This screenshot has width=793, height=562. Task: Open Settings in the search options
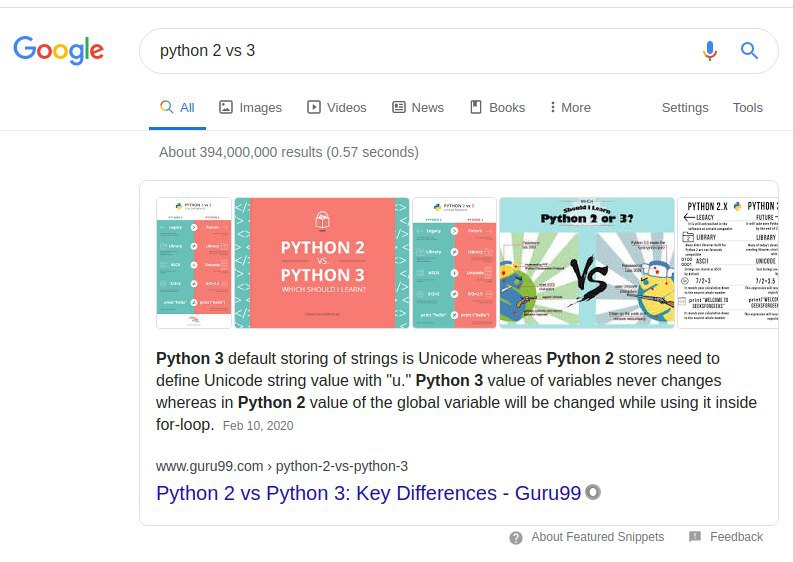point(685,107)
